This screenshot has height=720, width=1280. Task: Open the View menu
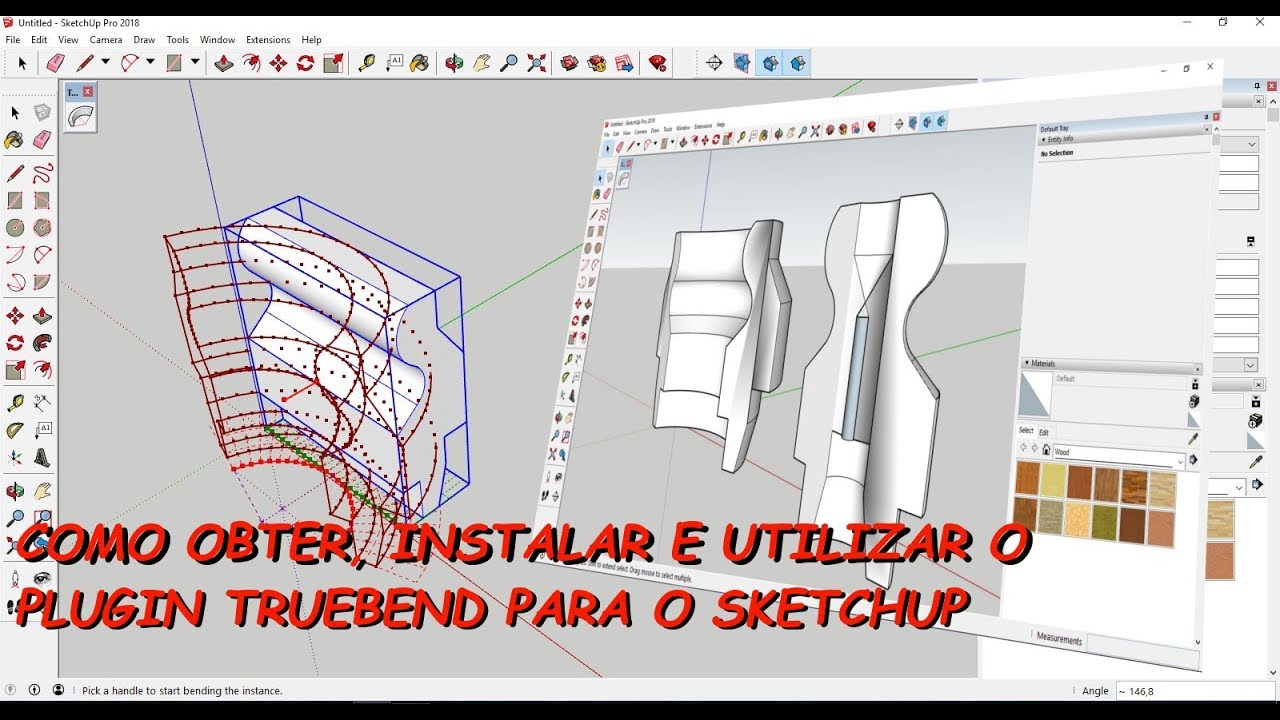pyautogui.click(x=68, y=40)
